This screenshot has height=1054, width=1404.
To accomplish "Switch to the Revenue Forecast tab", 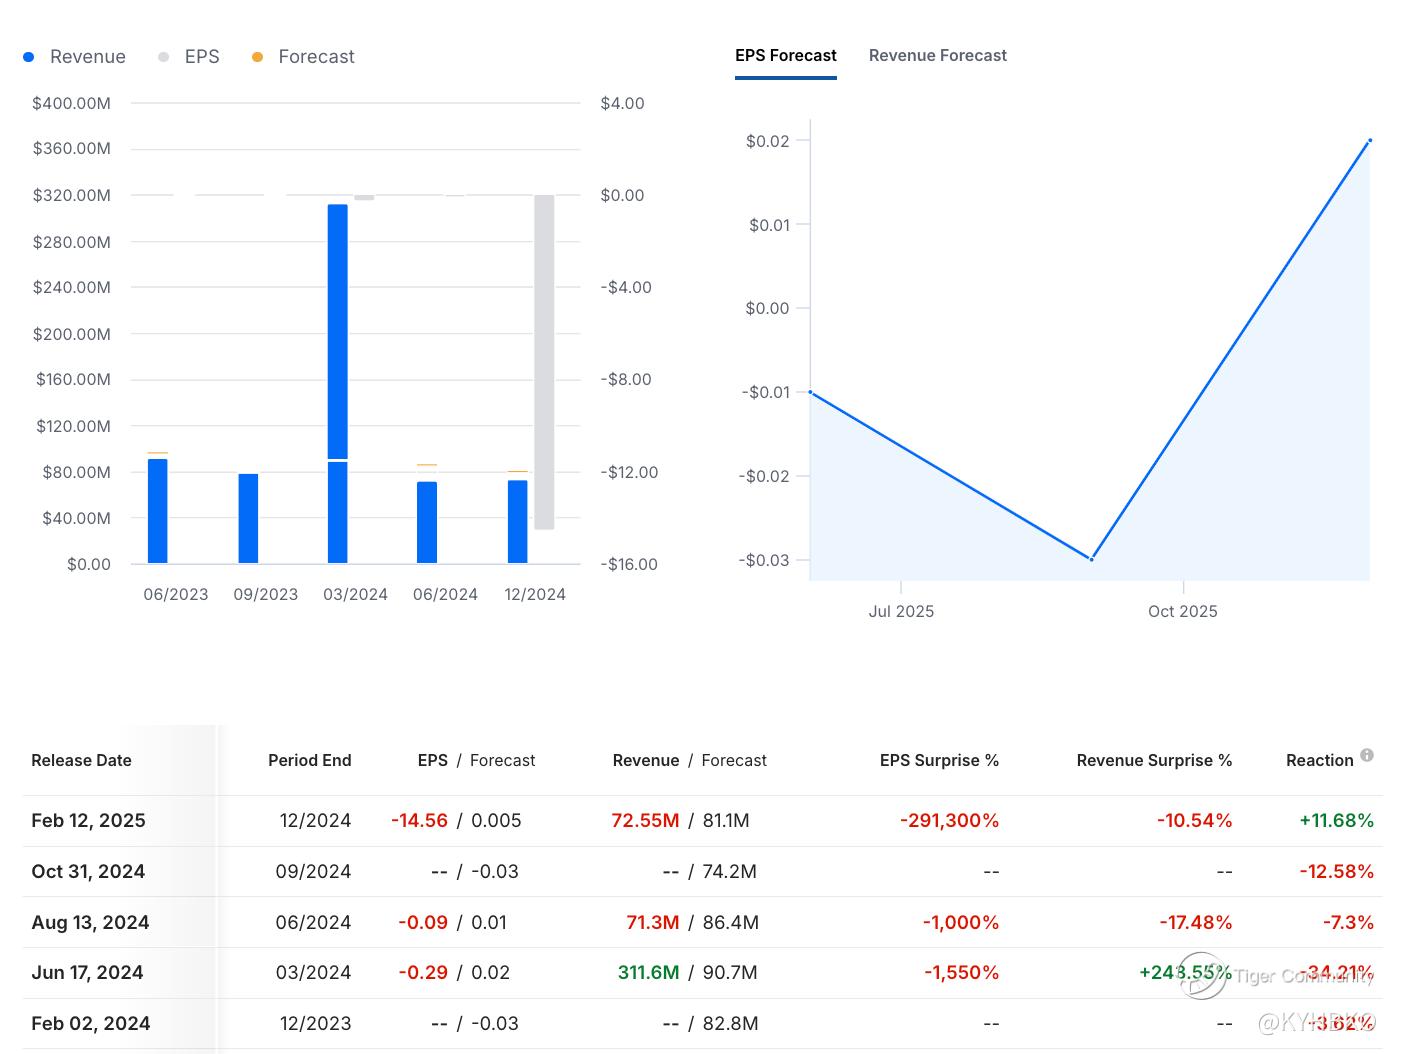I will point(937,56).
